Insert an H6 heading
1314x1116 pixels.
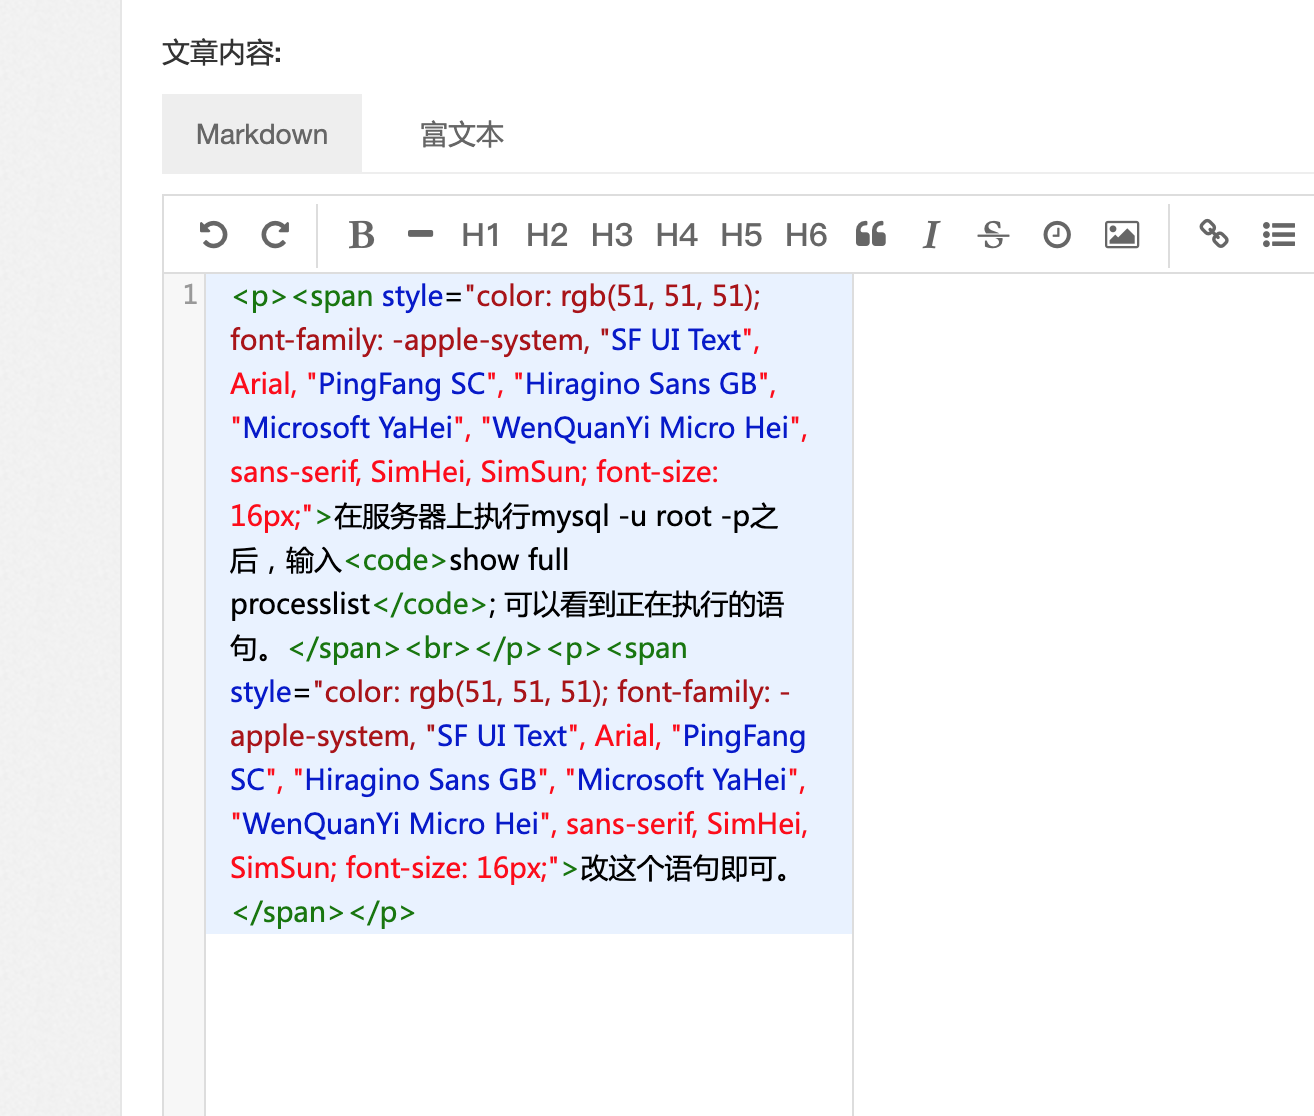807,235
